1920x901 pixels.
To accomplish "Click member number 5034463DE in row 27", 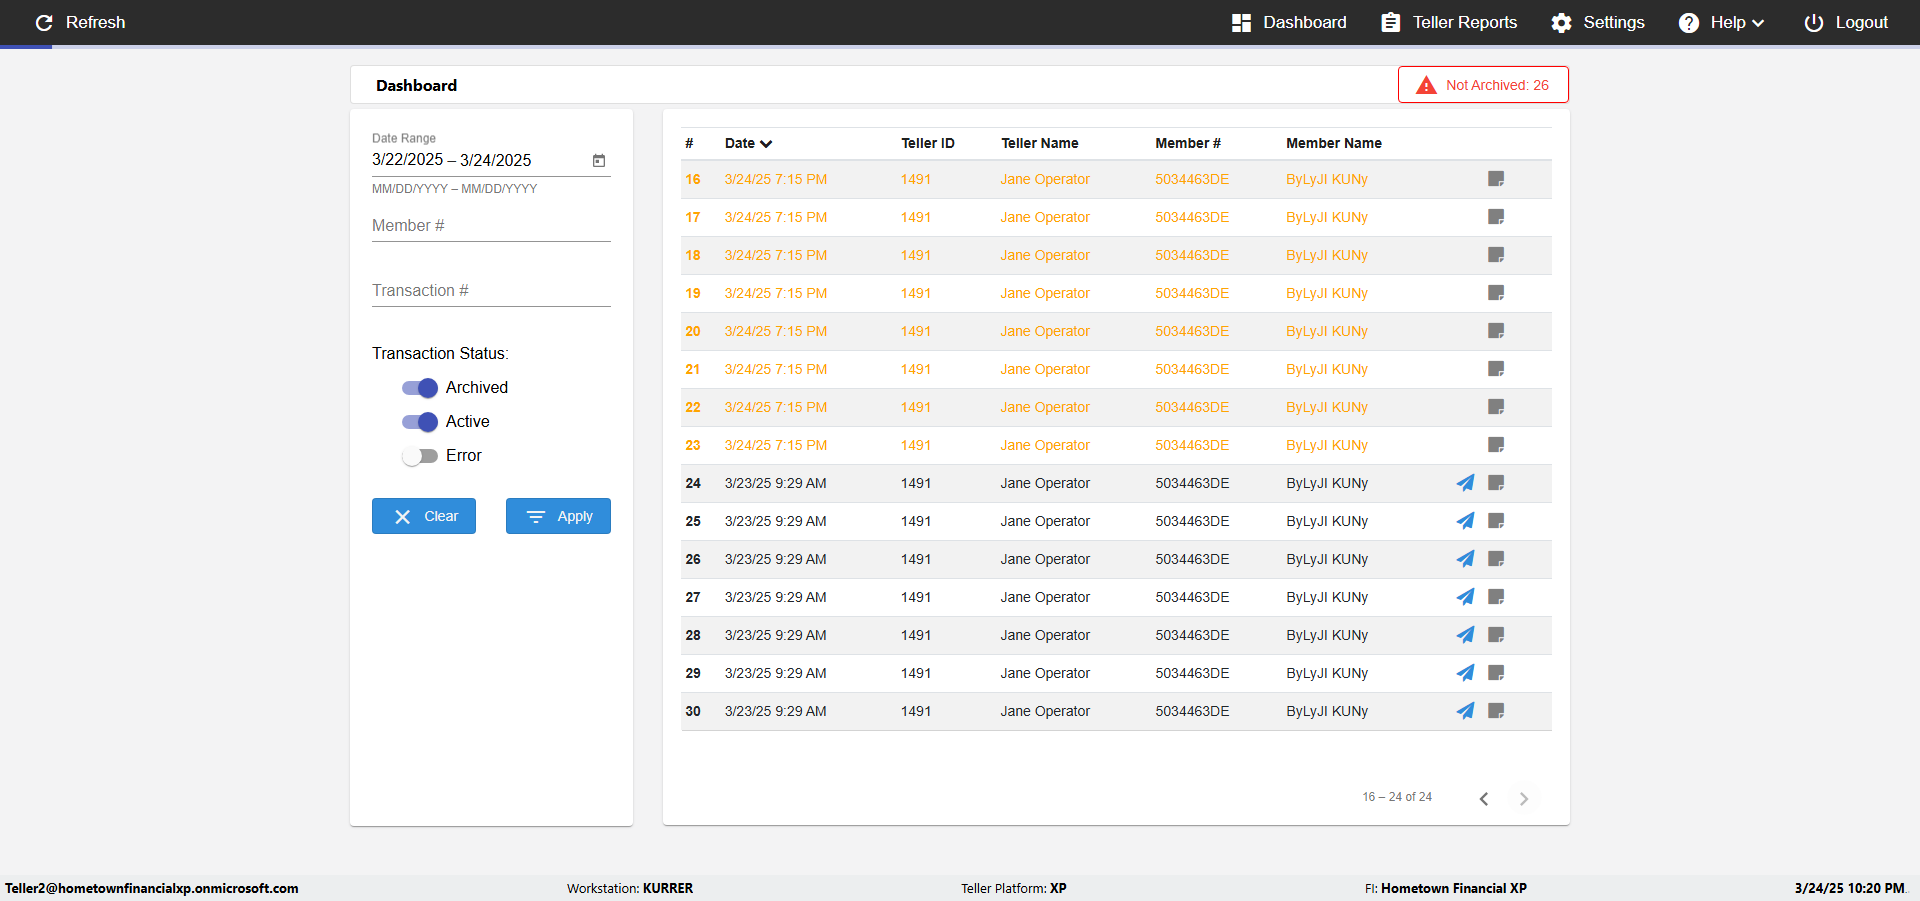I will (x=1192, y=597).
